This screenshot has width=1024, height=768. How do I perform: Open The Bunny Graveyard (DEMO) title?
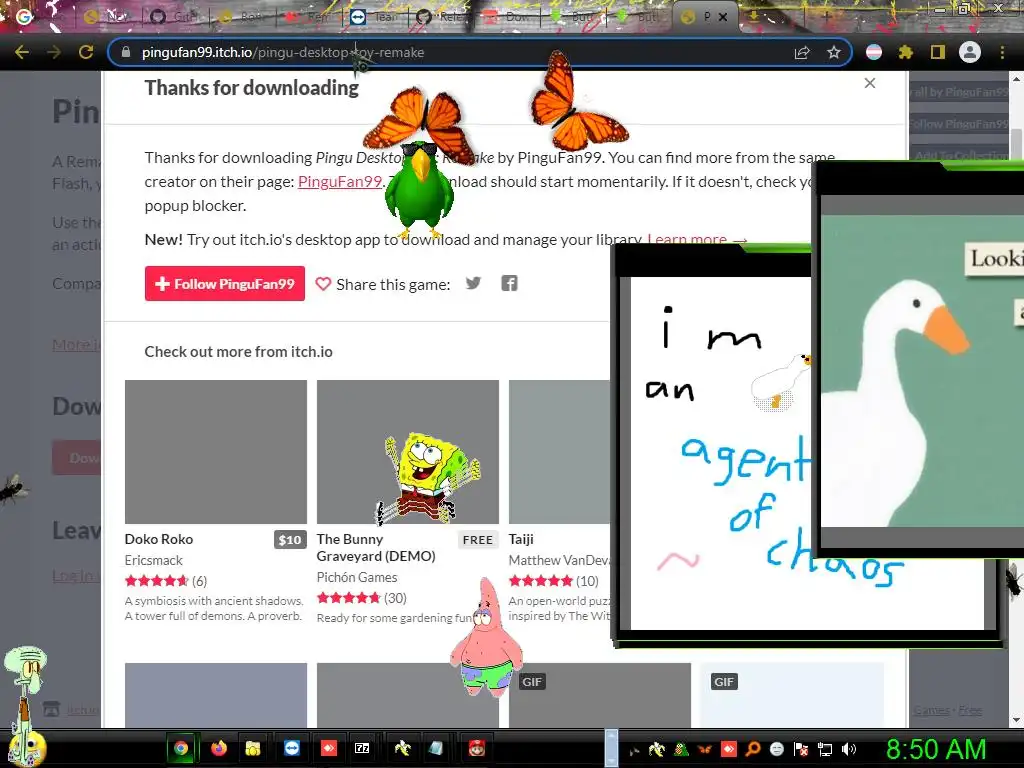pos(376,547)
